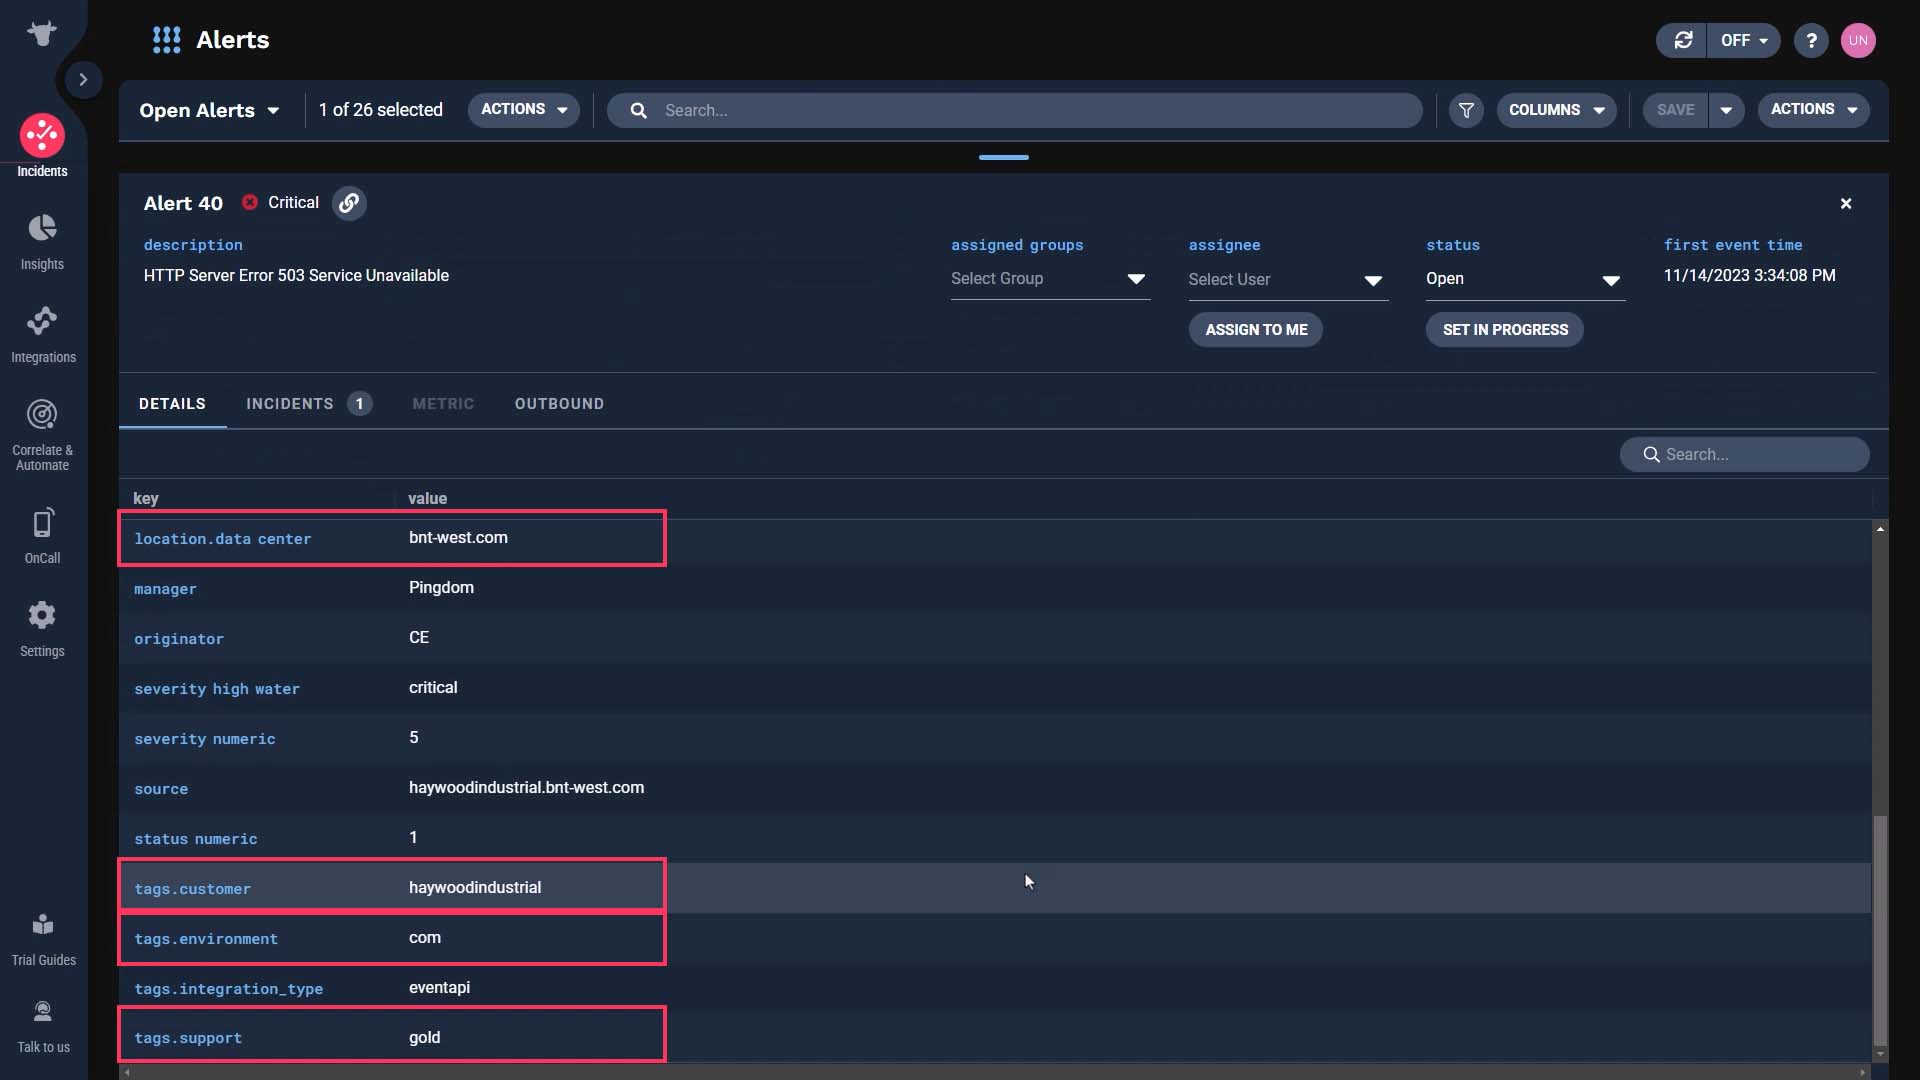Focus the main alerts Search field
Screen dimensions: 1920x1080
(1014, 110)
